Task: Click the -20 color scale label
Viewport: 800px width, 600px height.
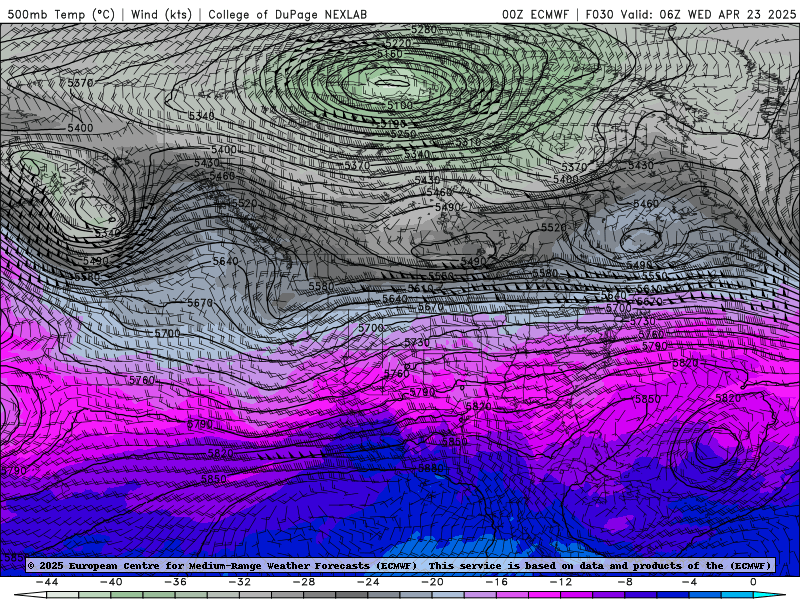Action: click(x=432, y=582)
